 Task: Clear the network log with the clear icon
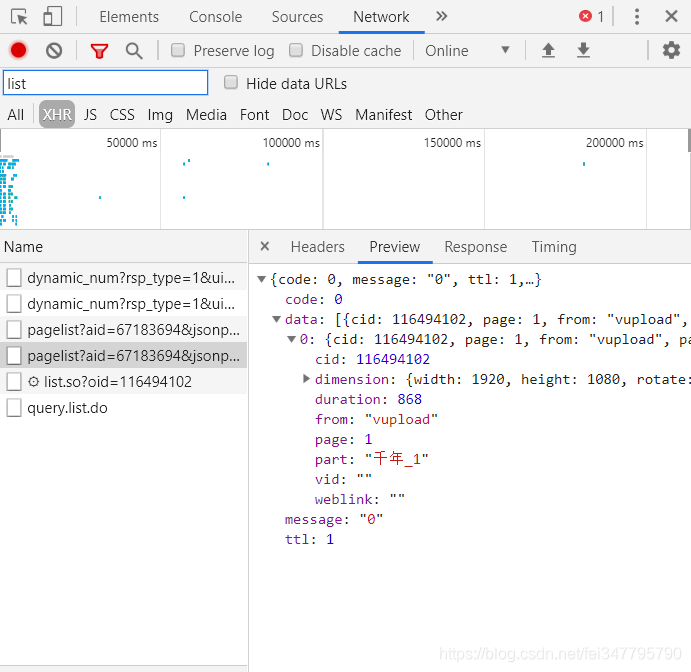[x=54, y=51]
